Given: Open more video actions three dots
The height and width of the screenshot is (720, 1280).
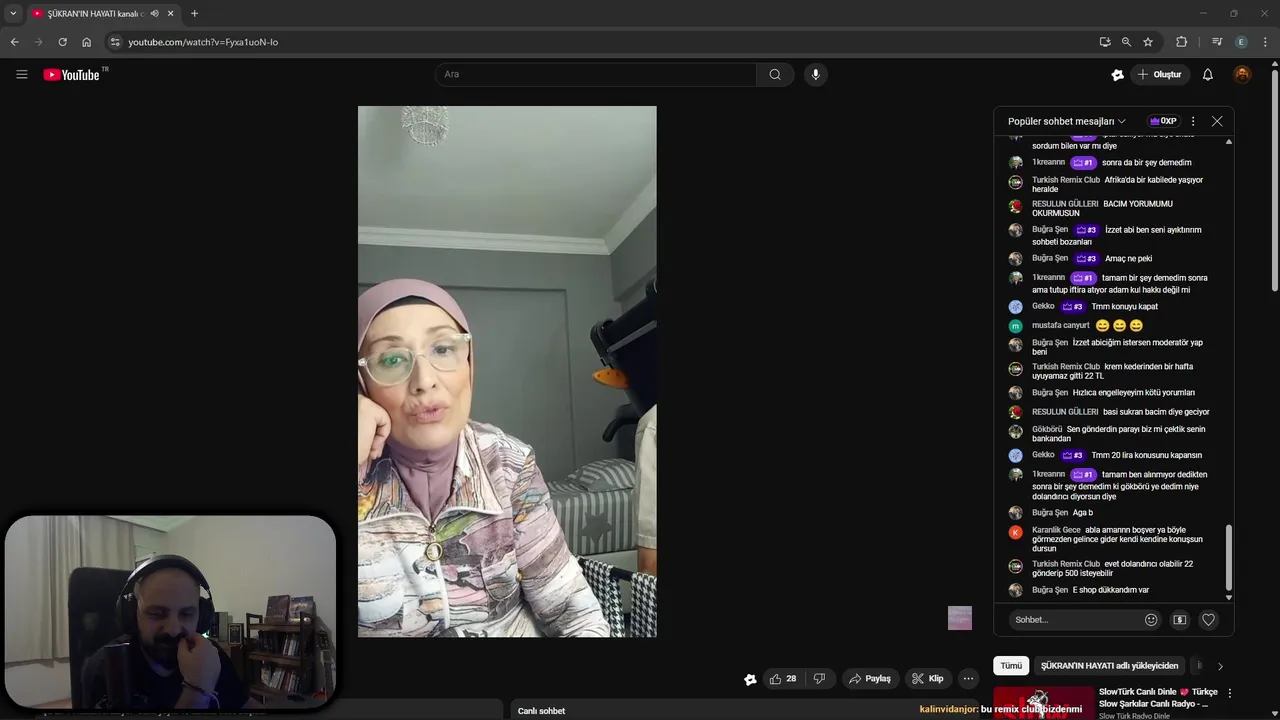Looking at the screenshot, I should click(968, 678).
